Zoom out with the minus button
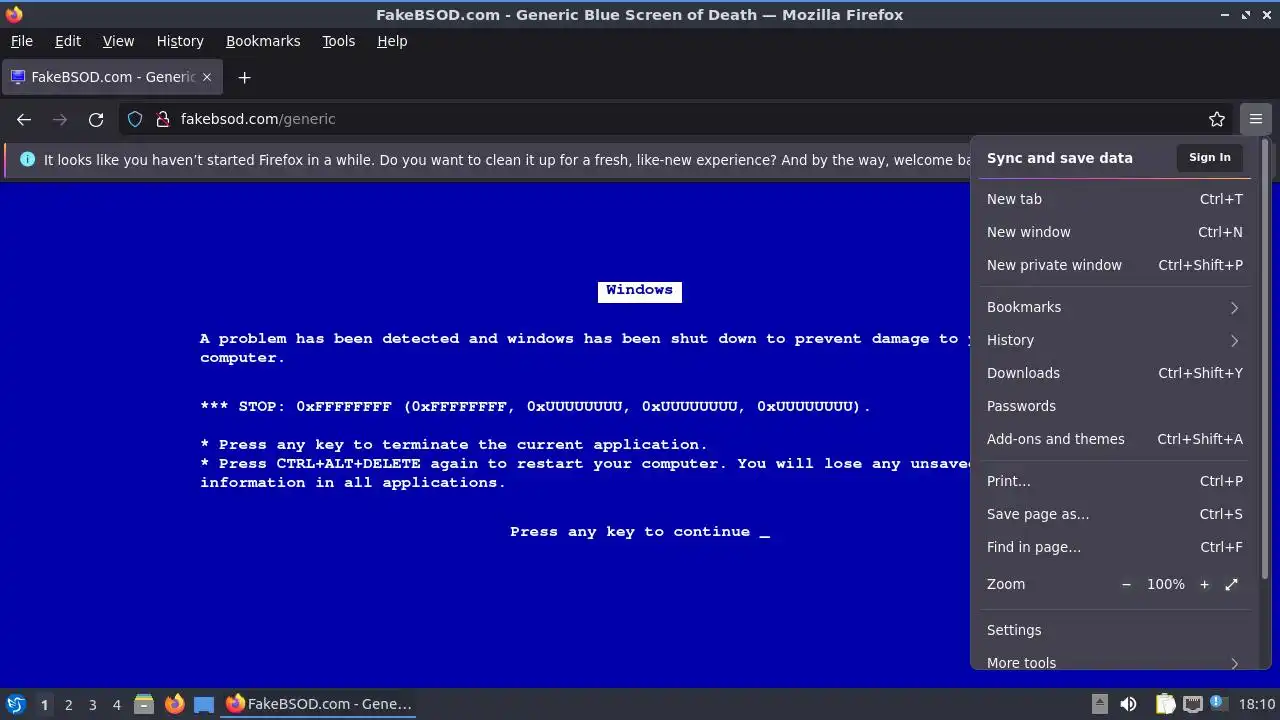 (x=1126, y=584)
